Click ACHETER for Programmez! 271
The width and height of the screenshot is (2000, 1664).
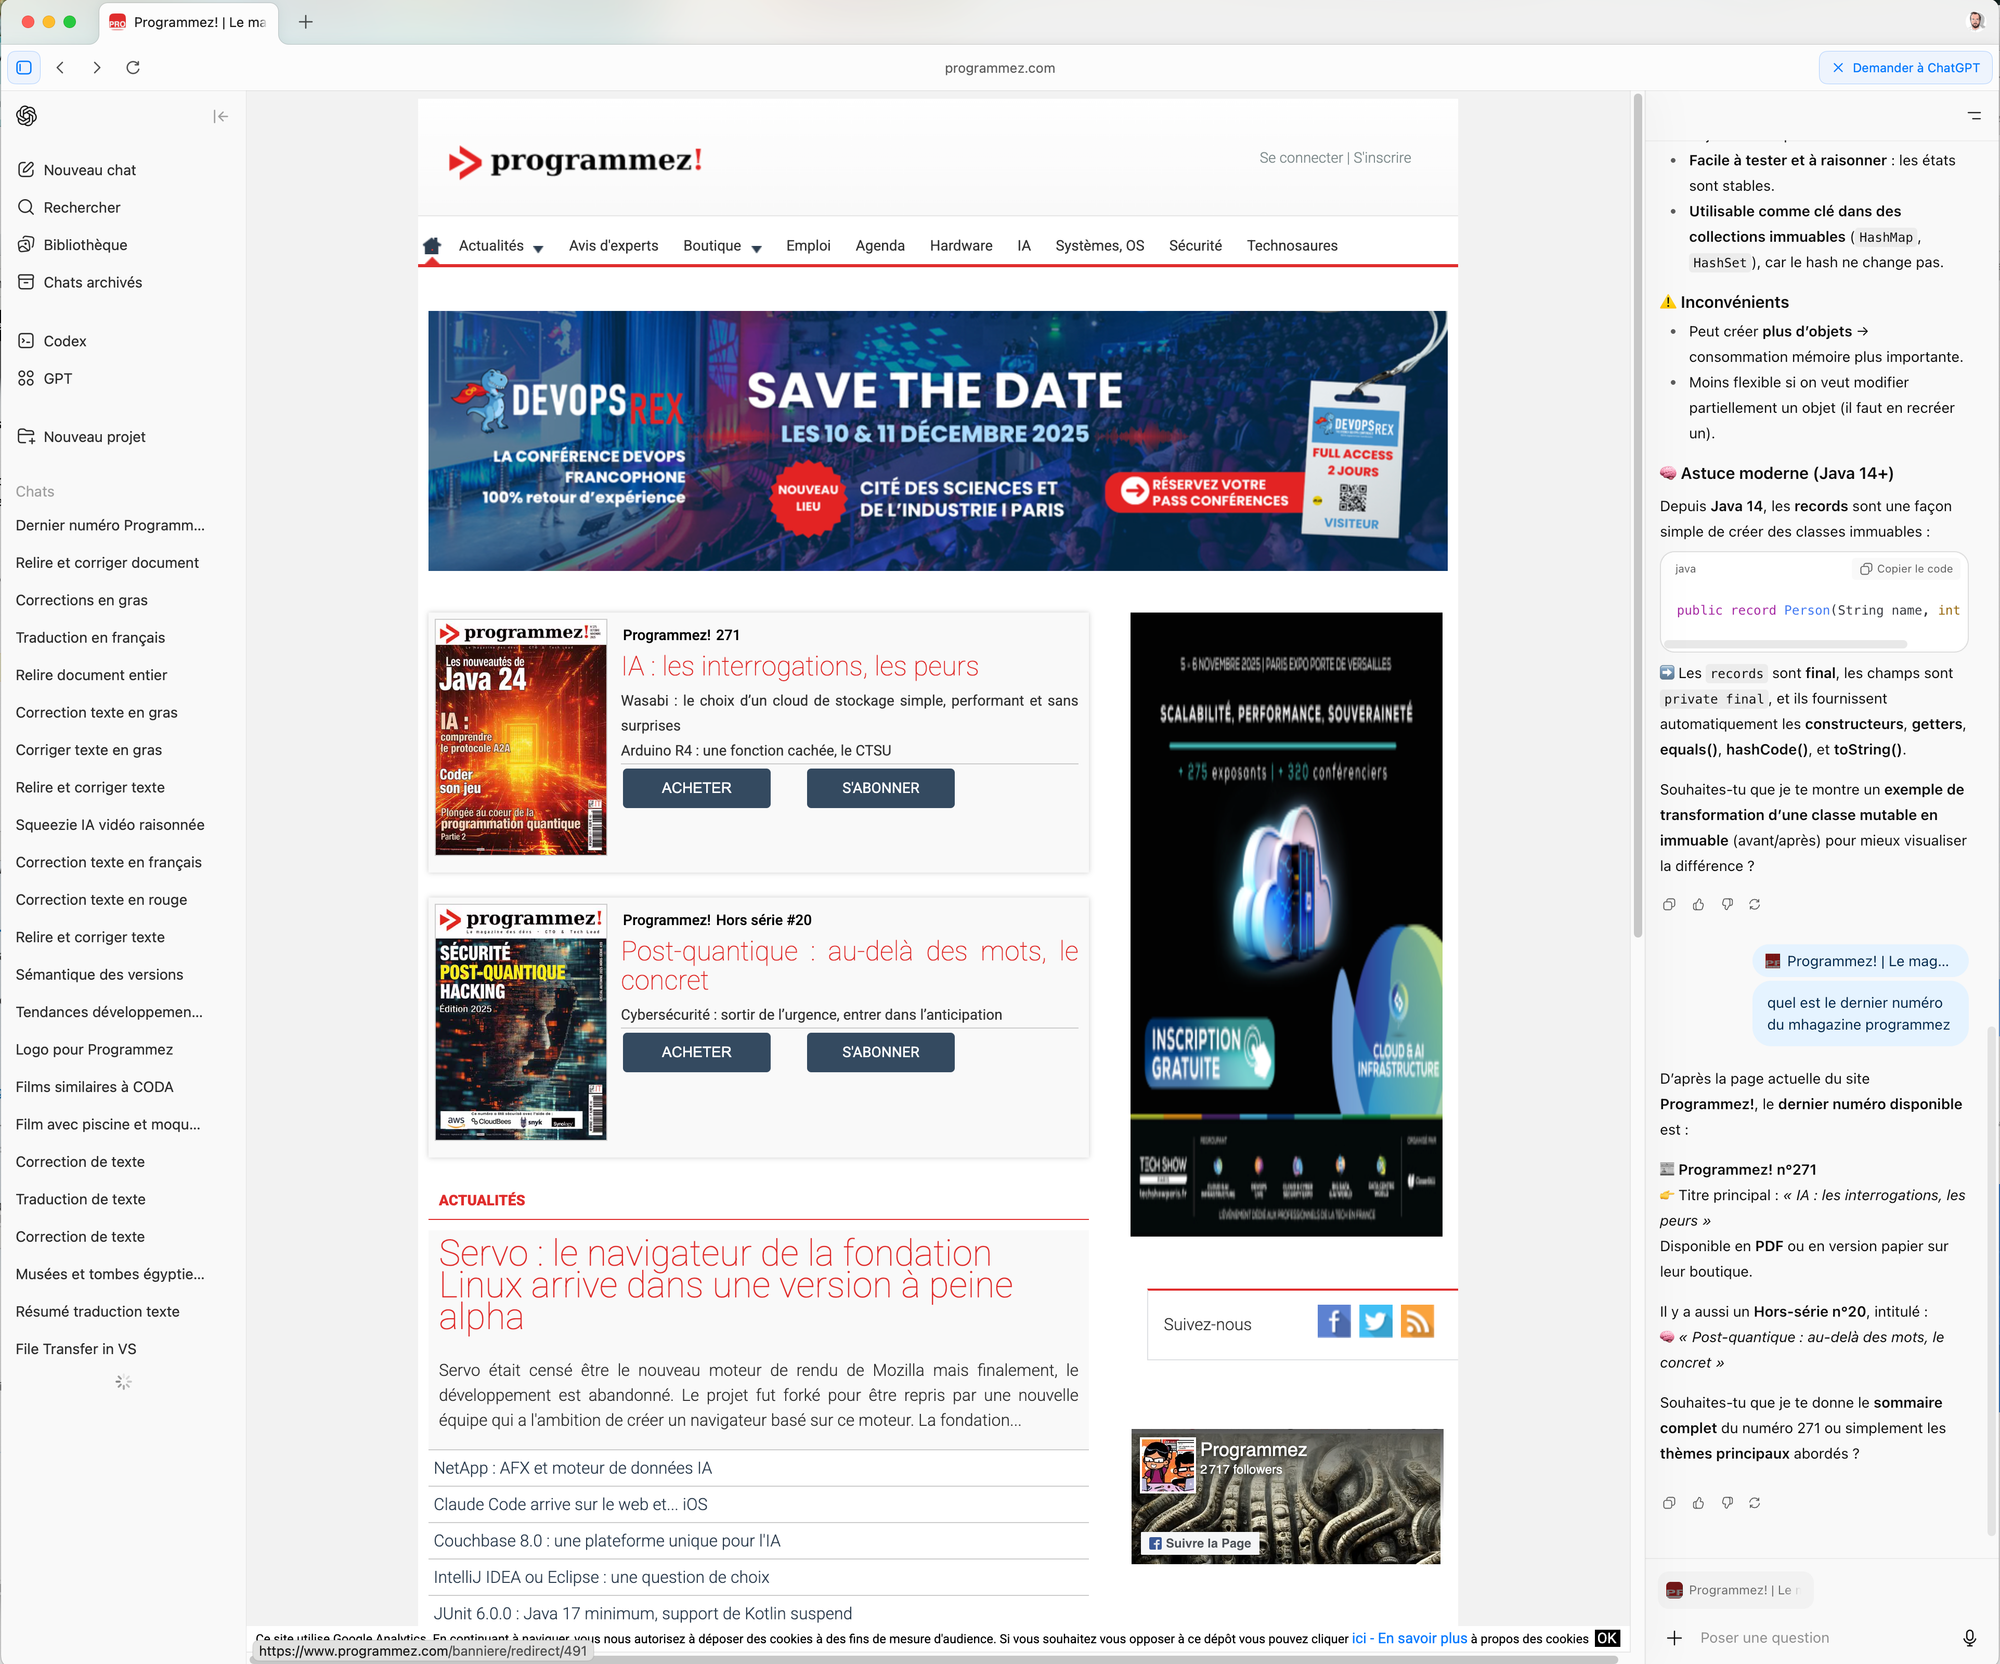[696, 788]
